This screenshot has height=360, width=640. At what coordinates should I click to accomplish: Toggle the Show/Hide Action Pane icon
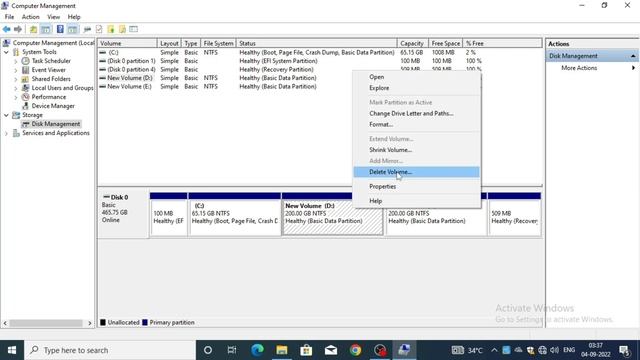(x=72, y=29)
